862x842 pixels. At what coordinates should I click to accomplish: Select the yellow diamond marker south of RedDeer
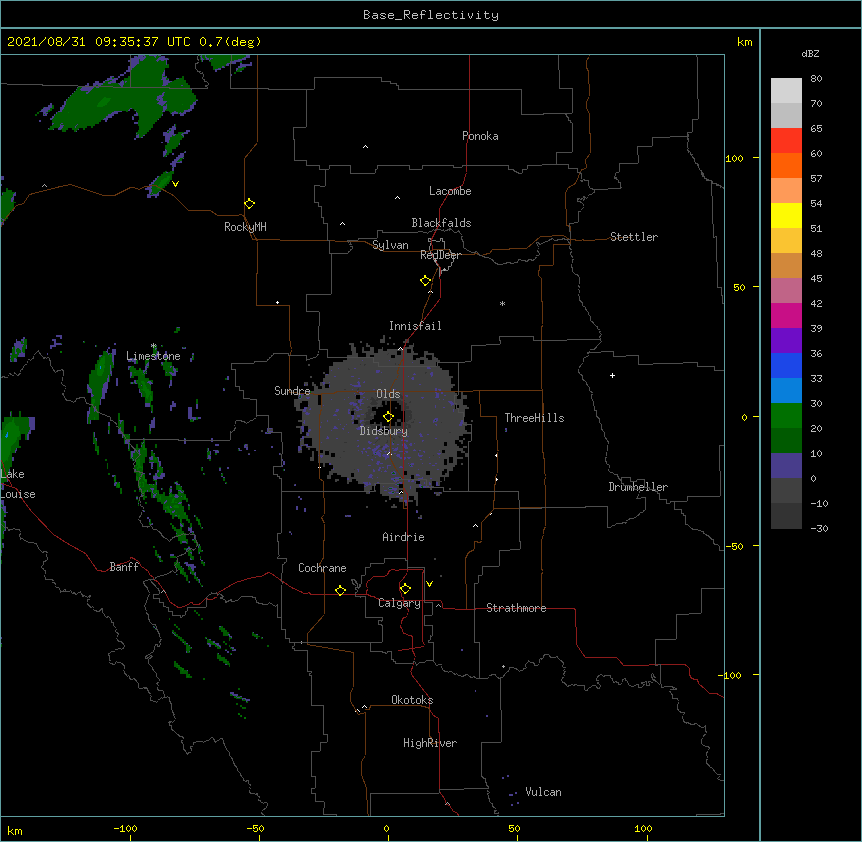pos(425,281)
